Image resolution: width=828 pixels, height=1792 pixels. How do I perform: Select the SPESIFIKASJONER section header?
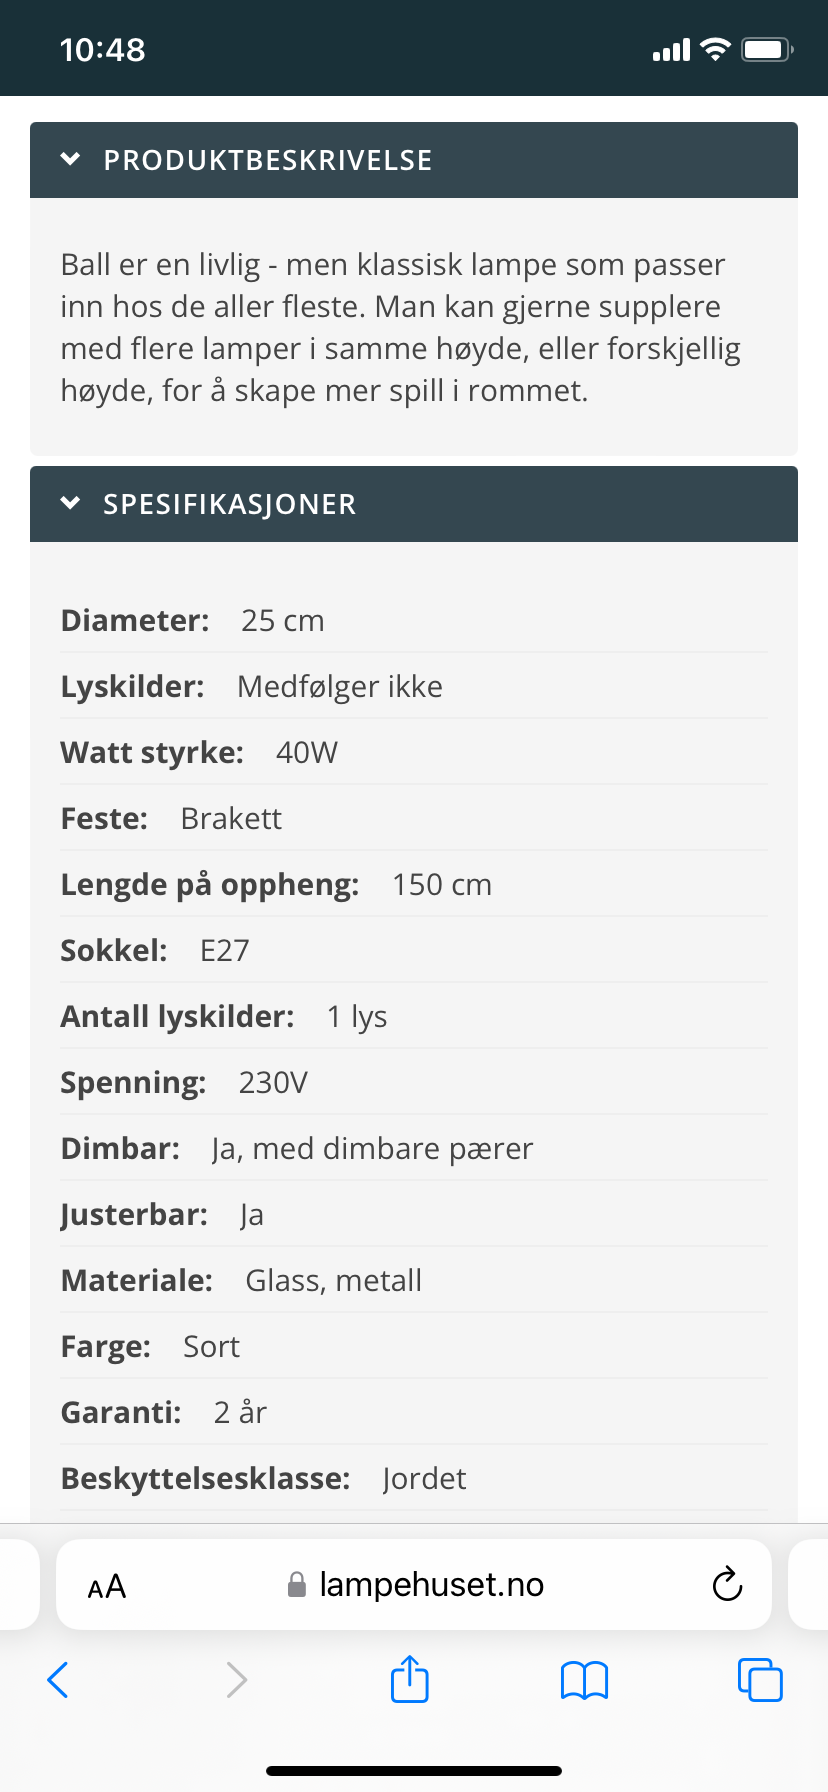coord(227,504)
